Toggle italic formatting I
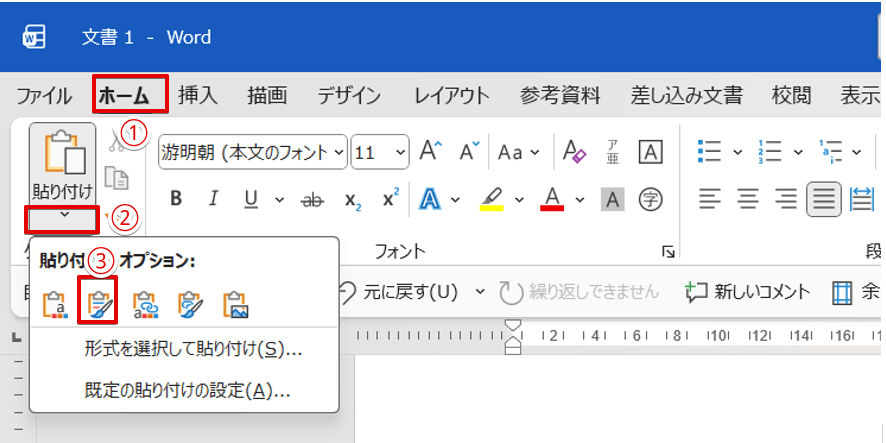The width and height of the screenshot is (886, 443). tap(213, 199)
